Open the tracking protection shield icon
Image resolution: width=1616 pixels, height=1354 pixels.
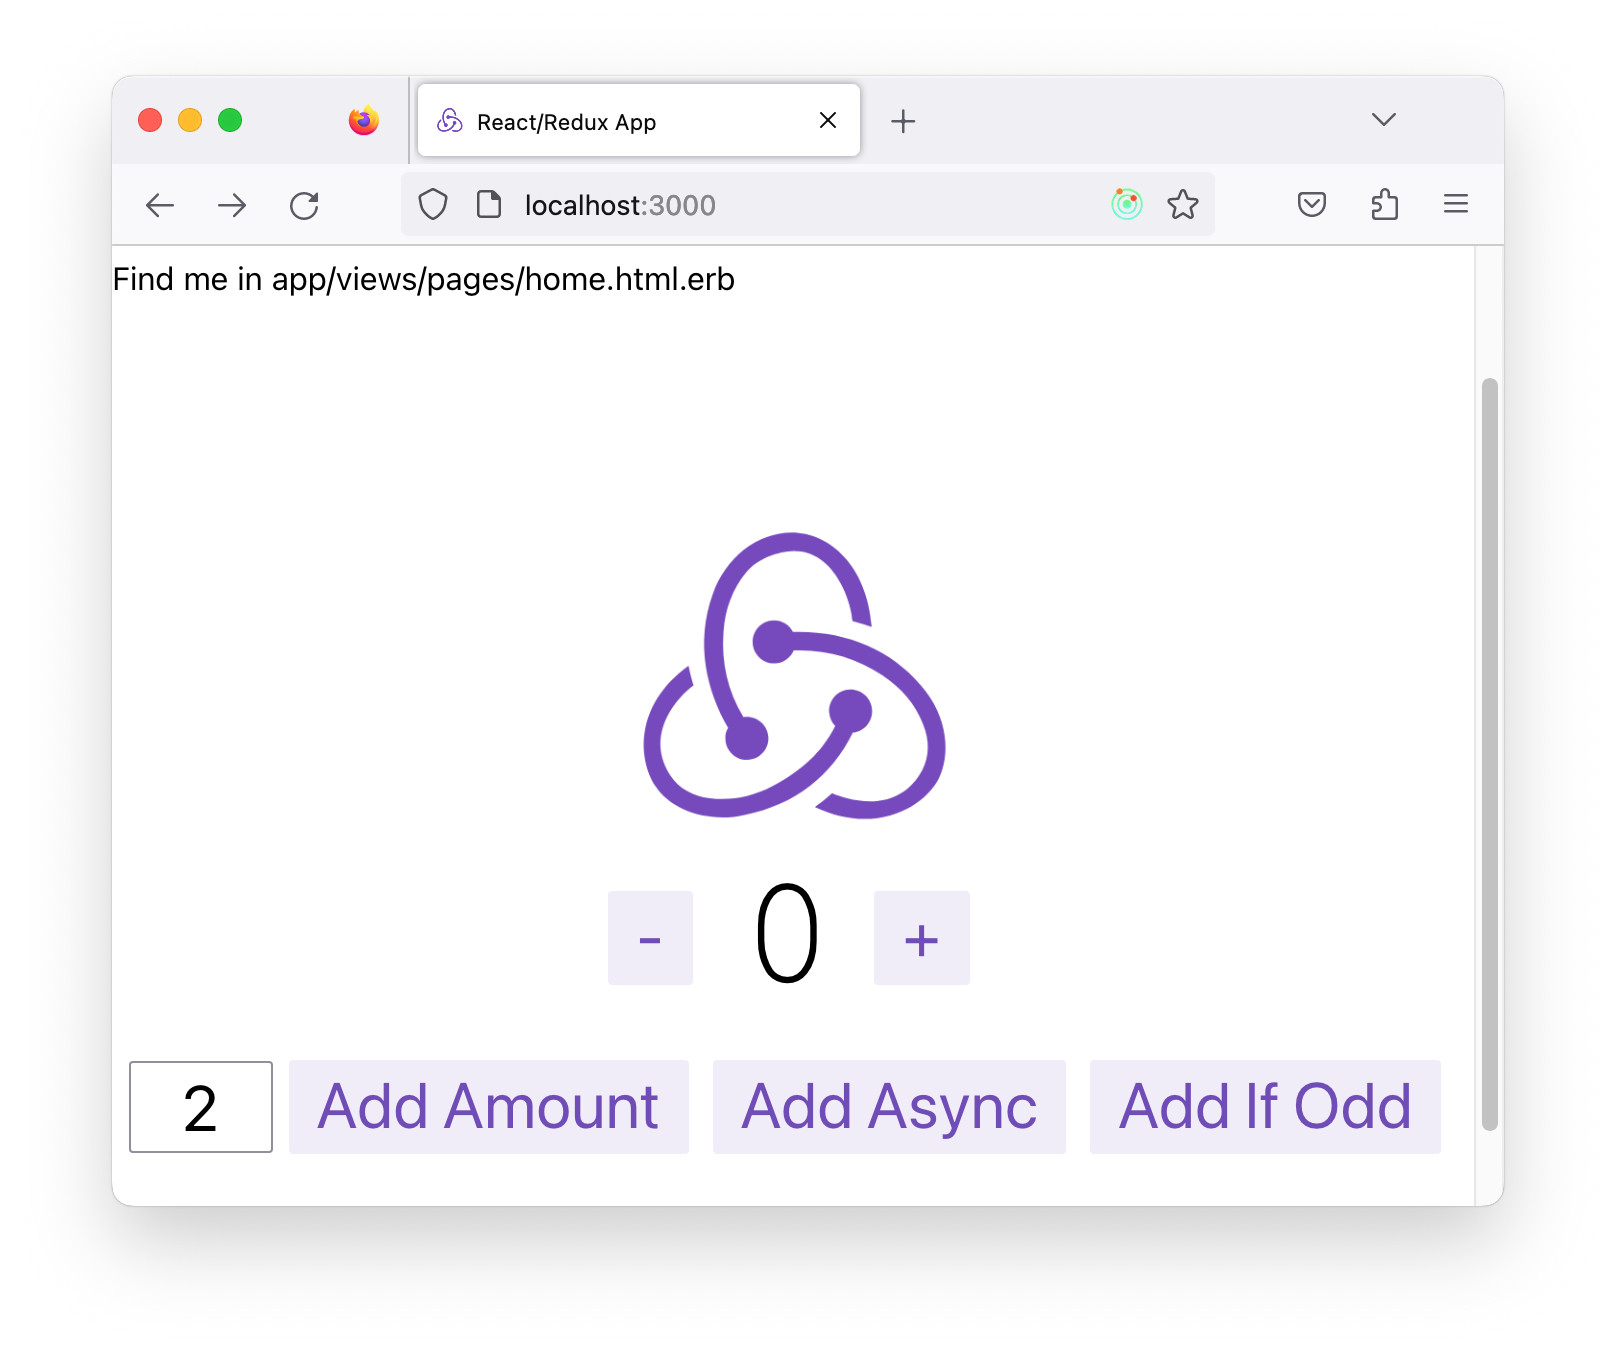coord(432,205)
